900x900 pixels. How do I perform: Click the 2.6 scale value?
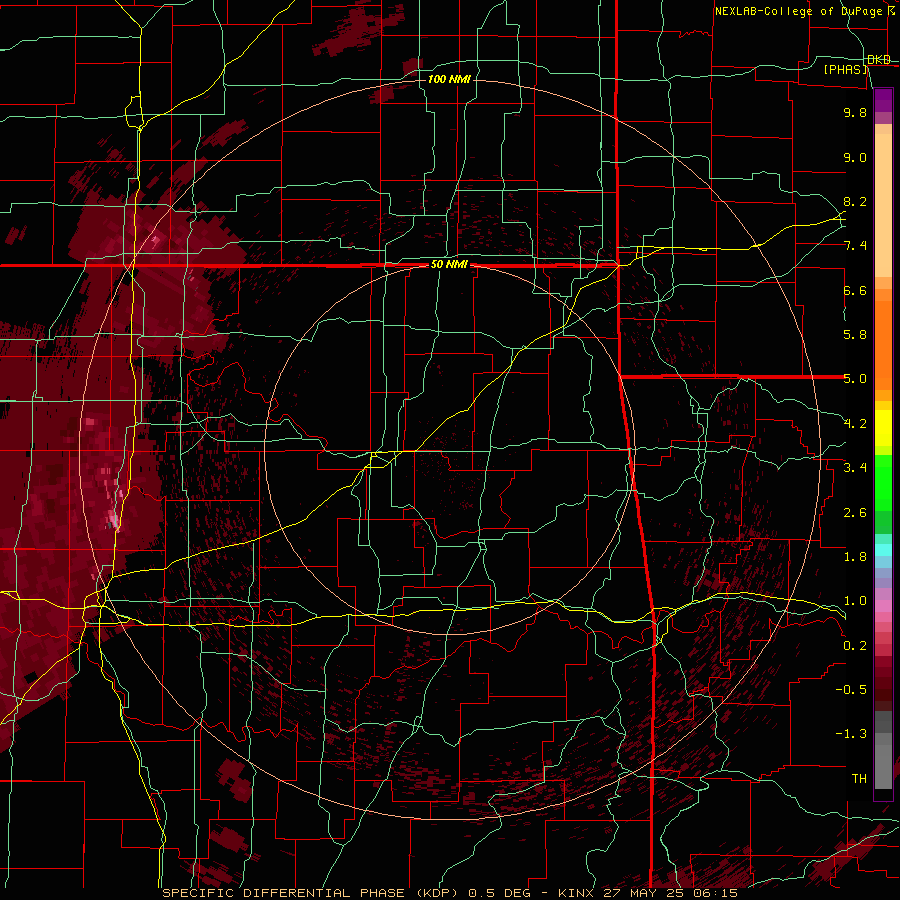[855, 513]
